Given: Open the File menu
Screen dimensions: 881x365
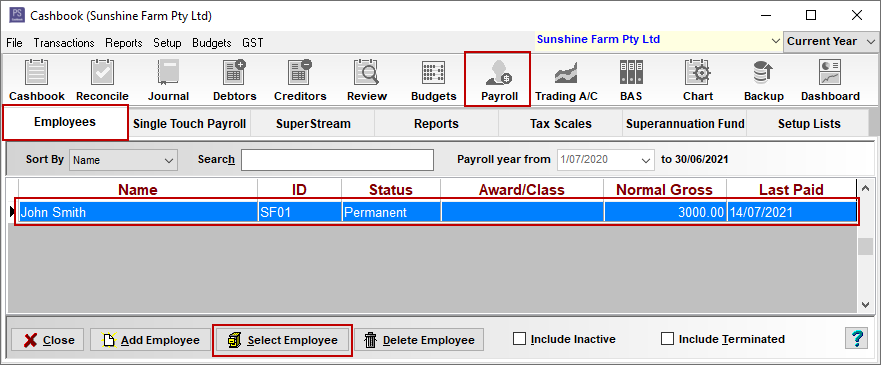Looking at the screenshot, I should 14,43.
